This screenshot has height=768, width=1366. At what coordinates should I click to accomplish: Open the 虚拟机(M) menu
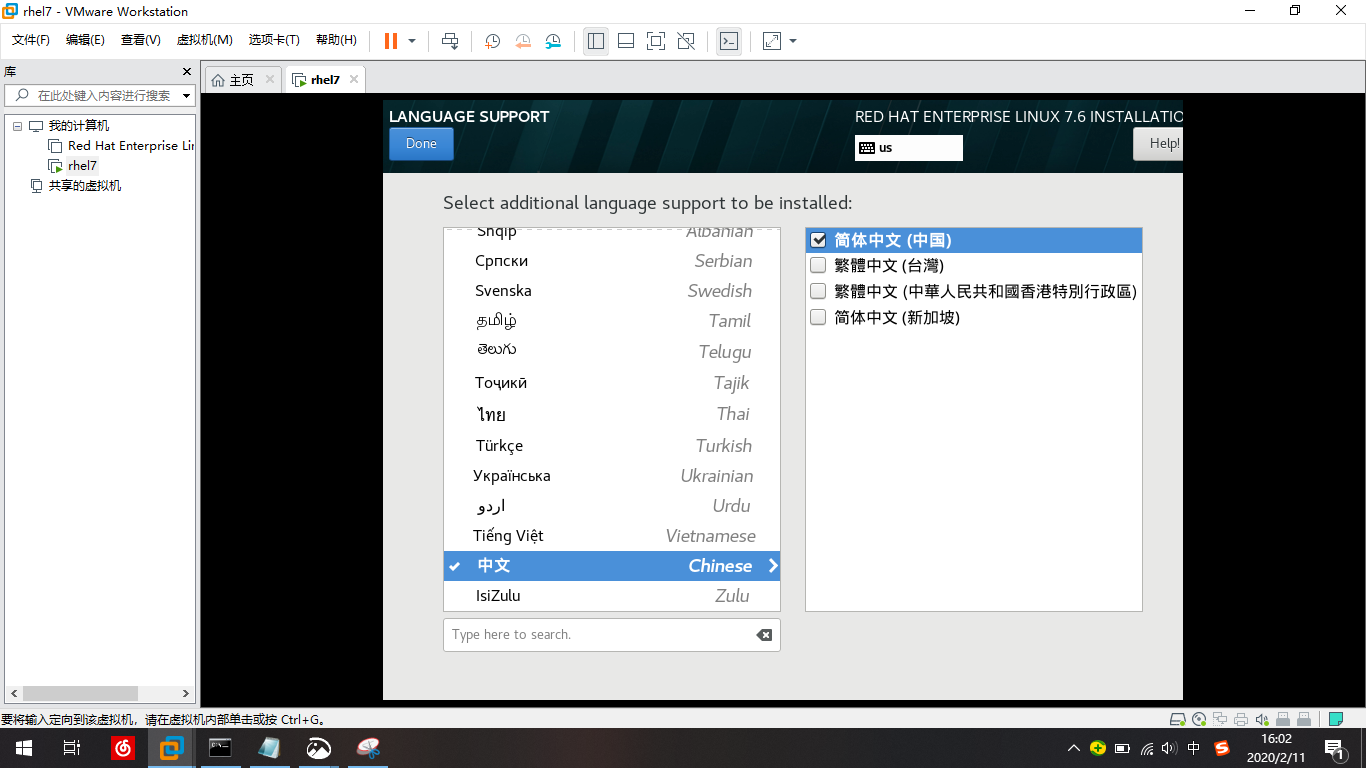pyautogui.click(x=204, y=40)
